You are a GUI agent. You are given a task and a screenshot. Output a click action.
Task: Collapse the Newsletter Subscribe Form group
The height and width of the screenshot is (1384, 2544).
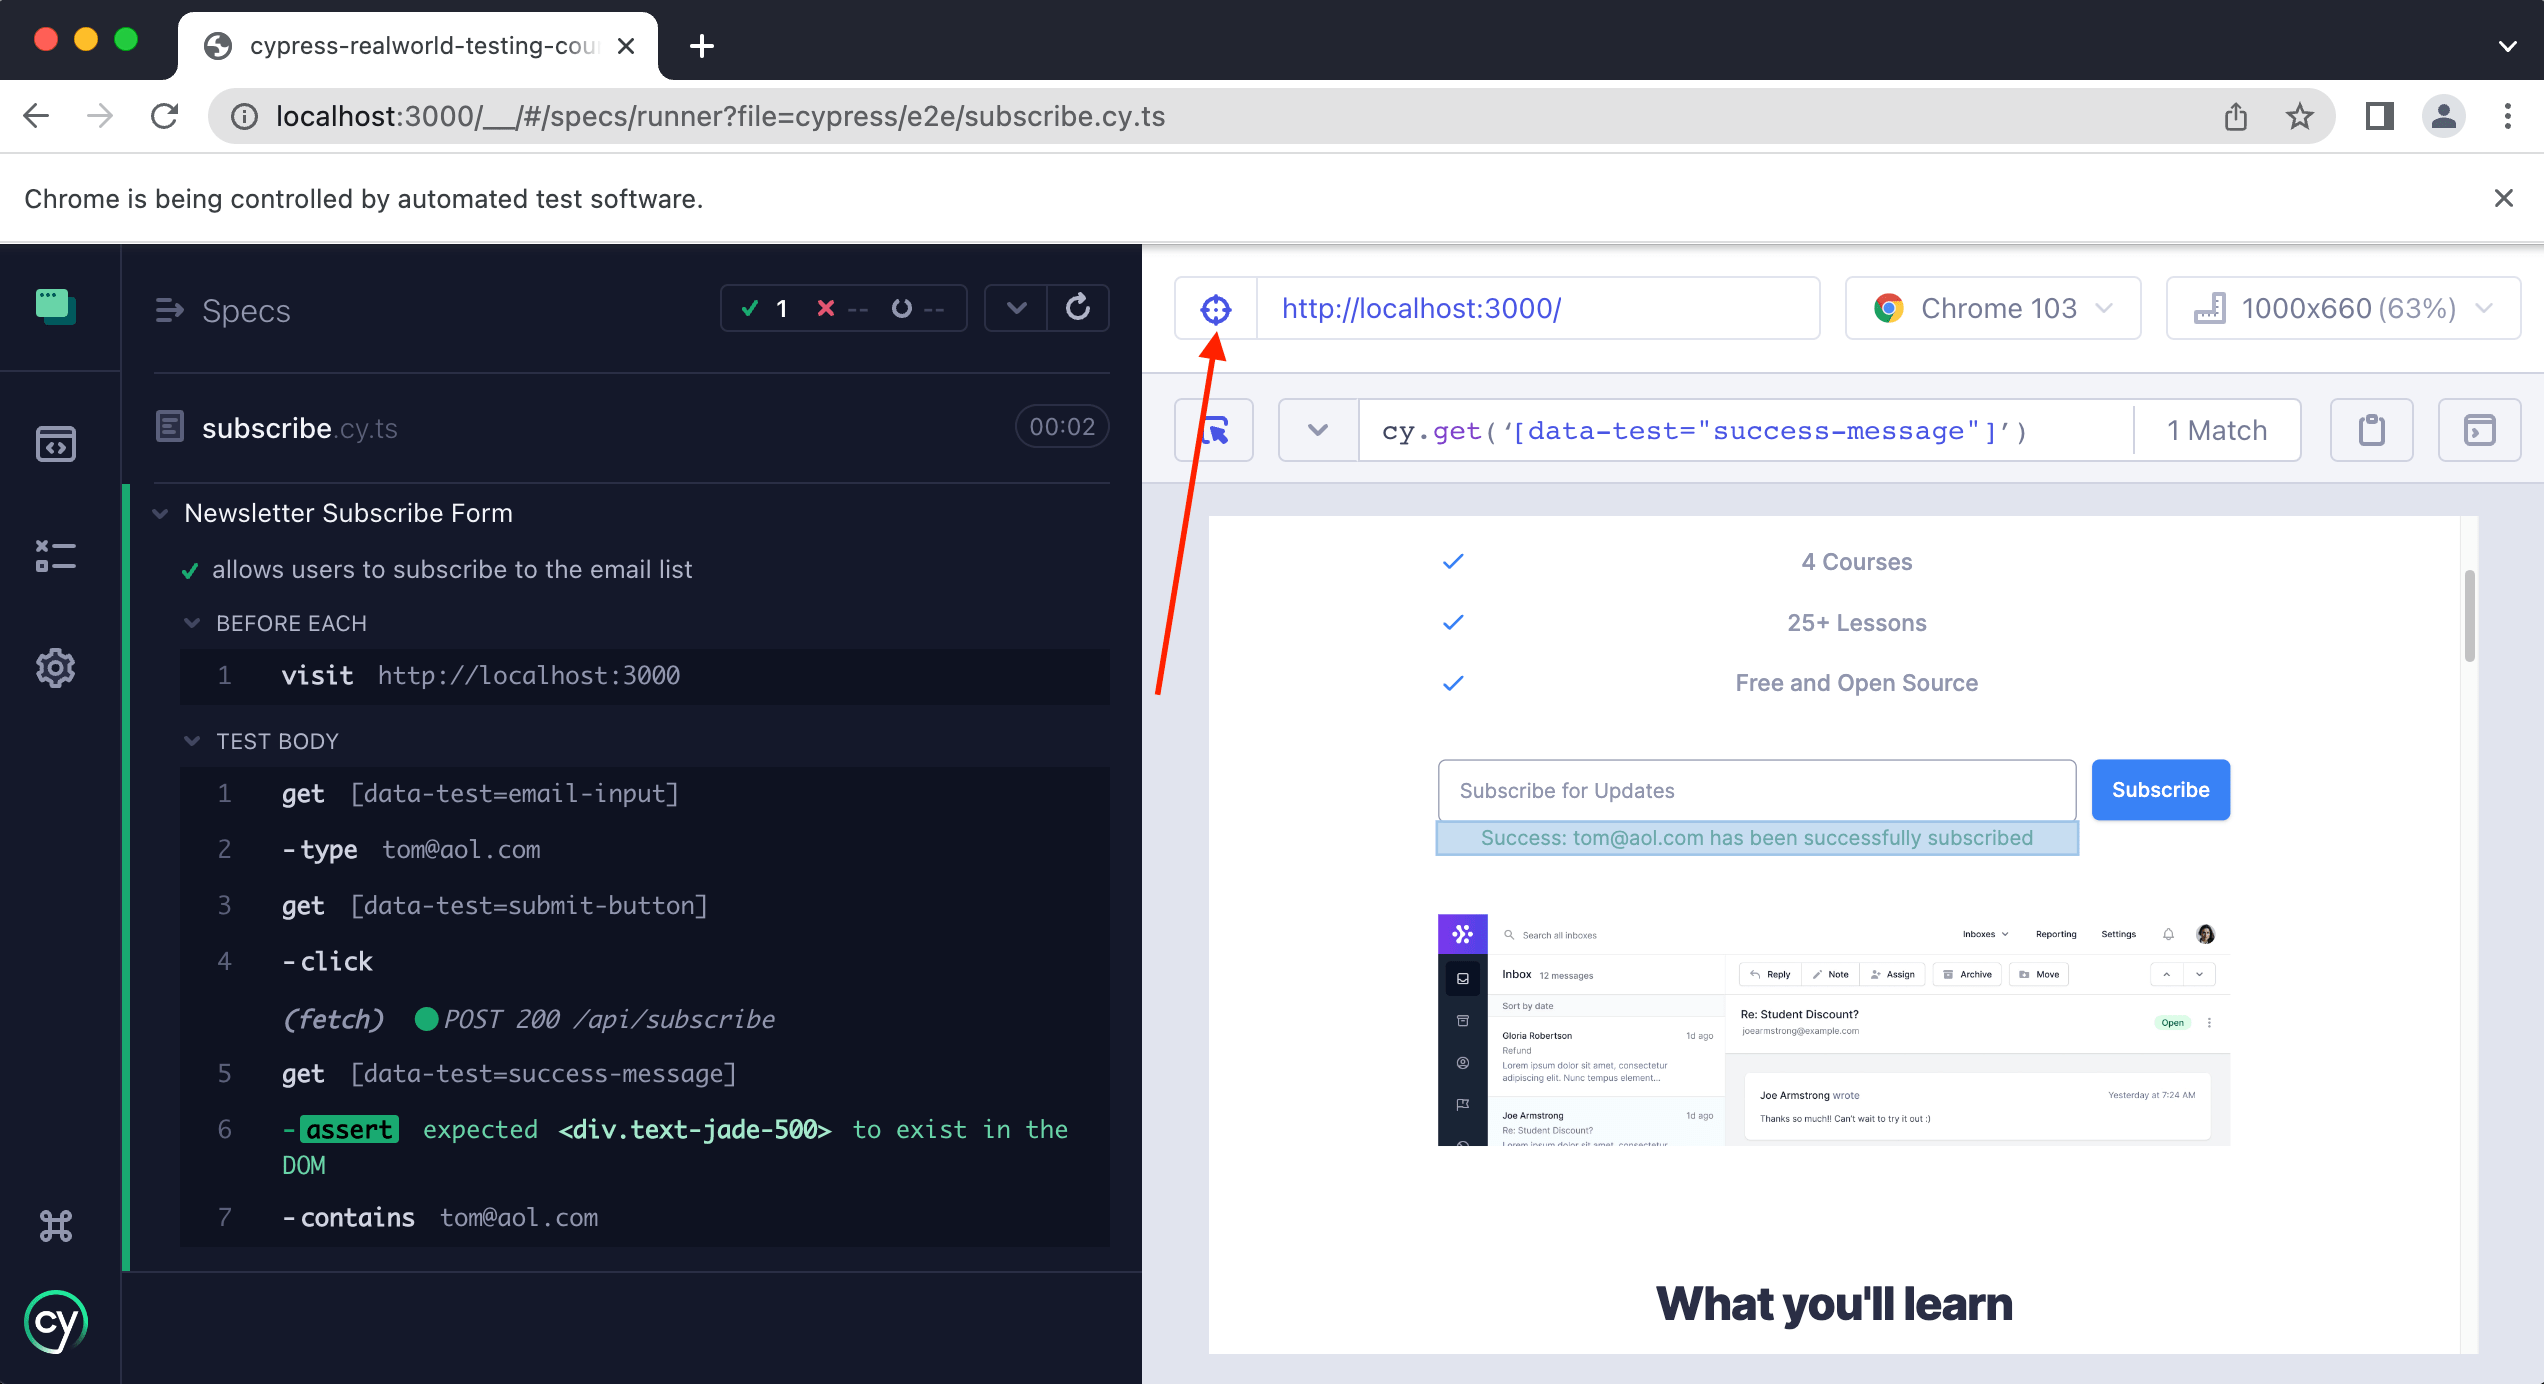(x=161, y=513)
